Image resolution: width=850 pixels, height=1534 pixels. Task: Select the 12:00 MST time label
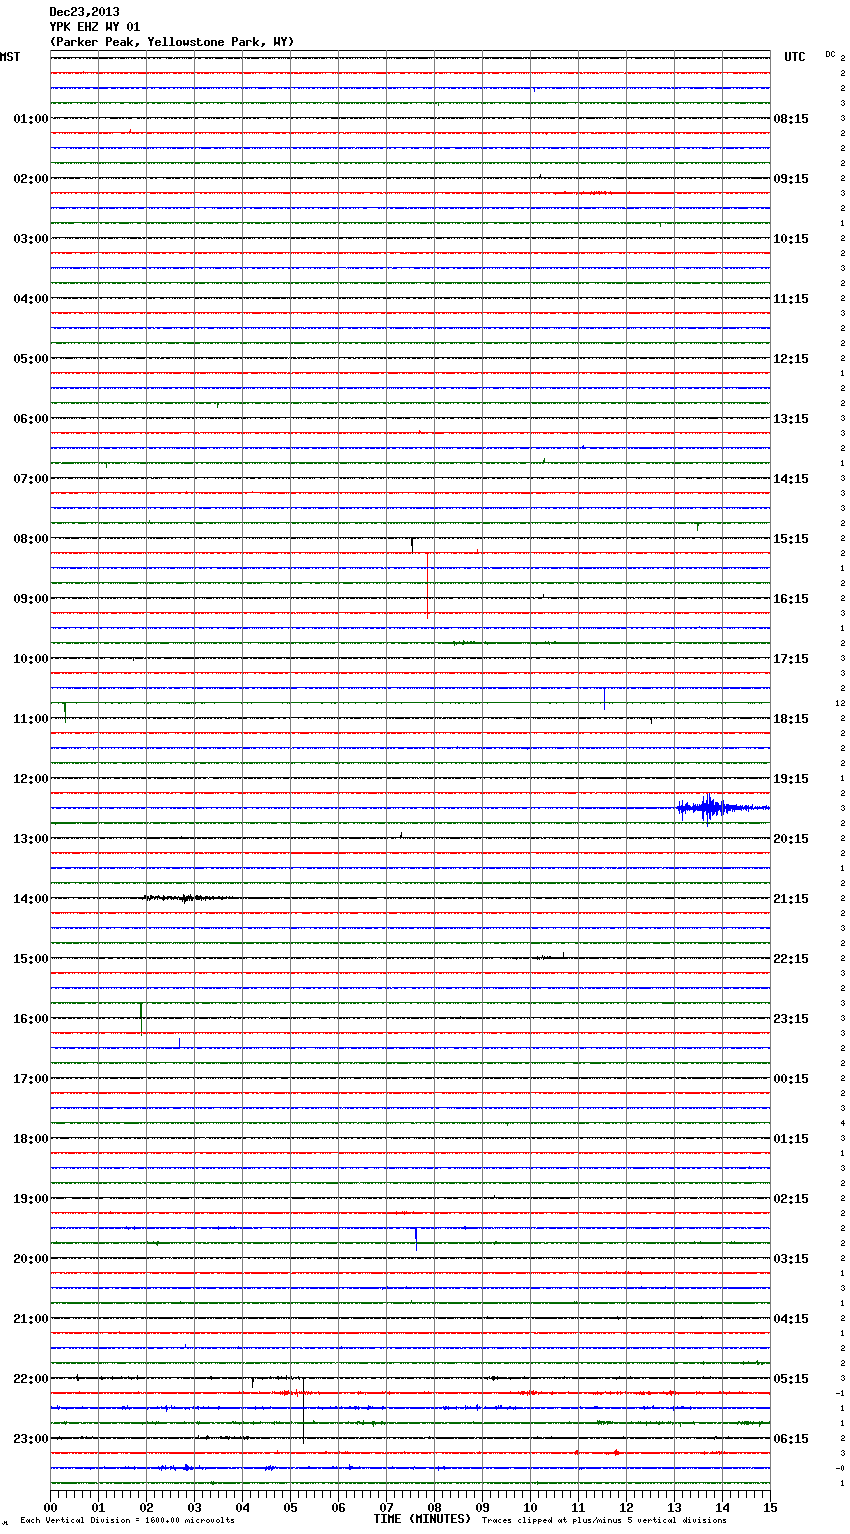click(x=31, y=779)
